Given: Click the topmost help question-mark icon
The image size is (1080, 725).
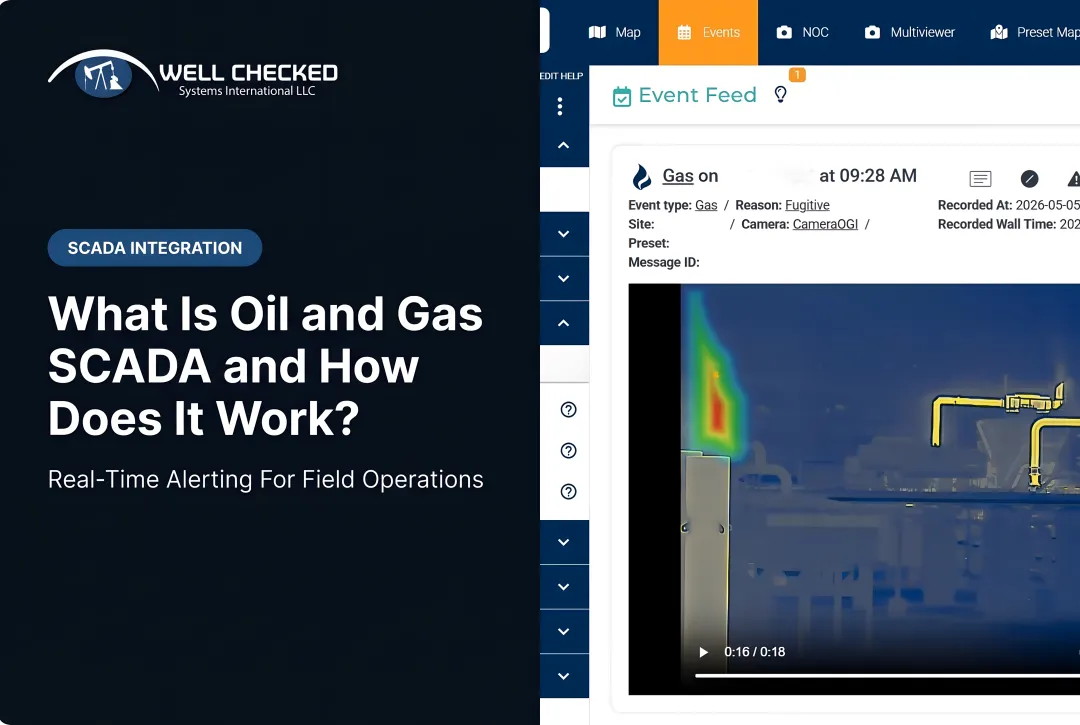Looking at the screenshot, I should coord(568,410).
